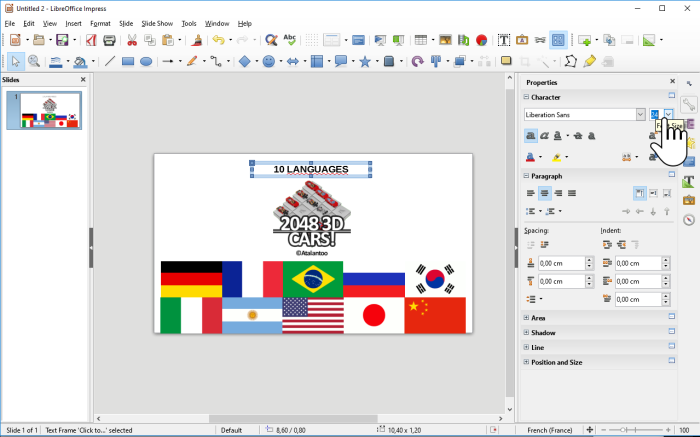
Task: Expand Position and Size section
Action: 526,362
